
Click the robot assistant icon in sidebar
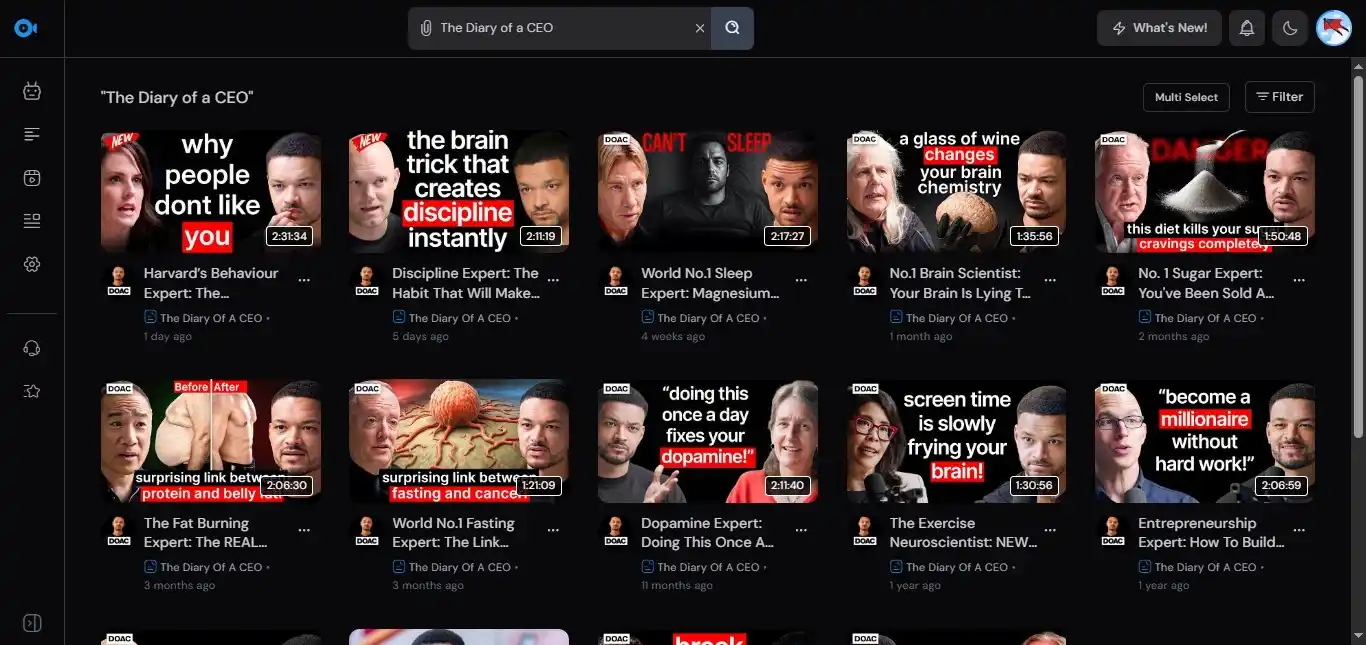(x=32, y=92)
